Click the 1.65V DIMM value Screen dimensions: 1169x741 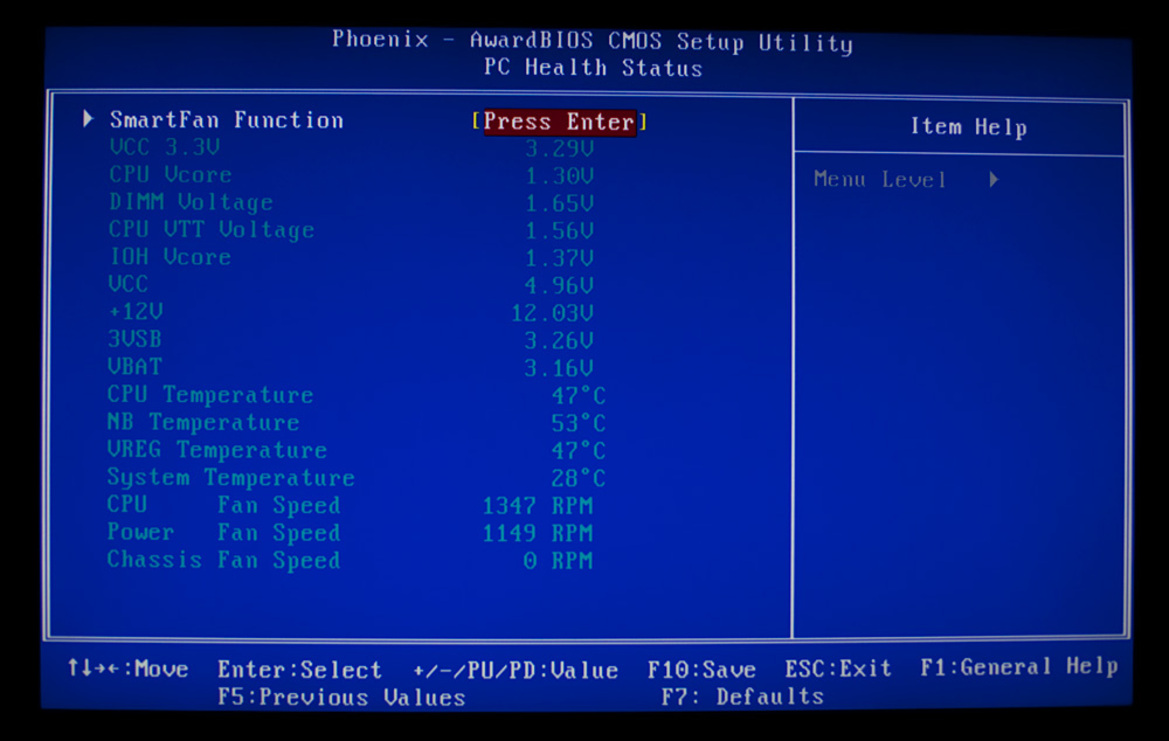559,204
